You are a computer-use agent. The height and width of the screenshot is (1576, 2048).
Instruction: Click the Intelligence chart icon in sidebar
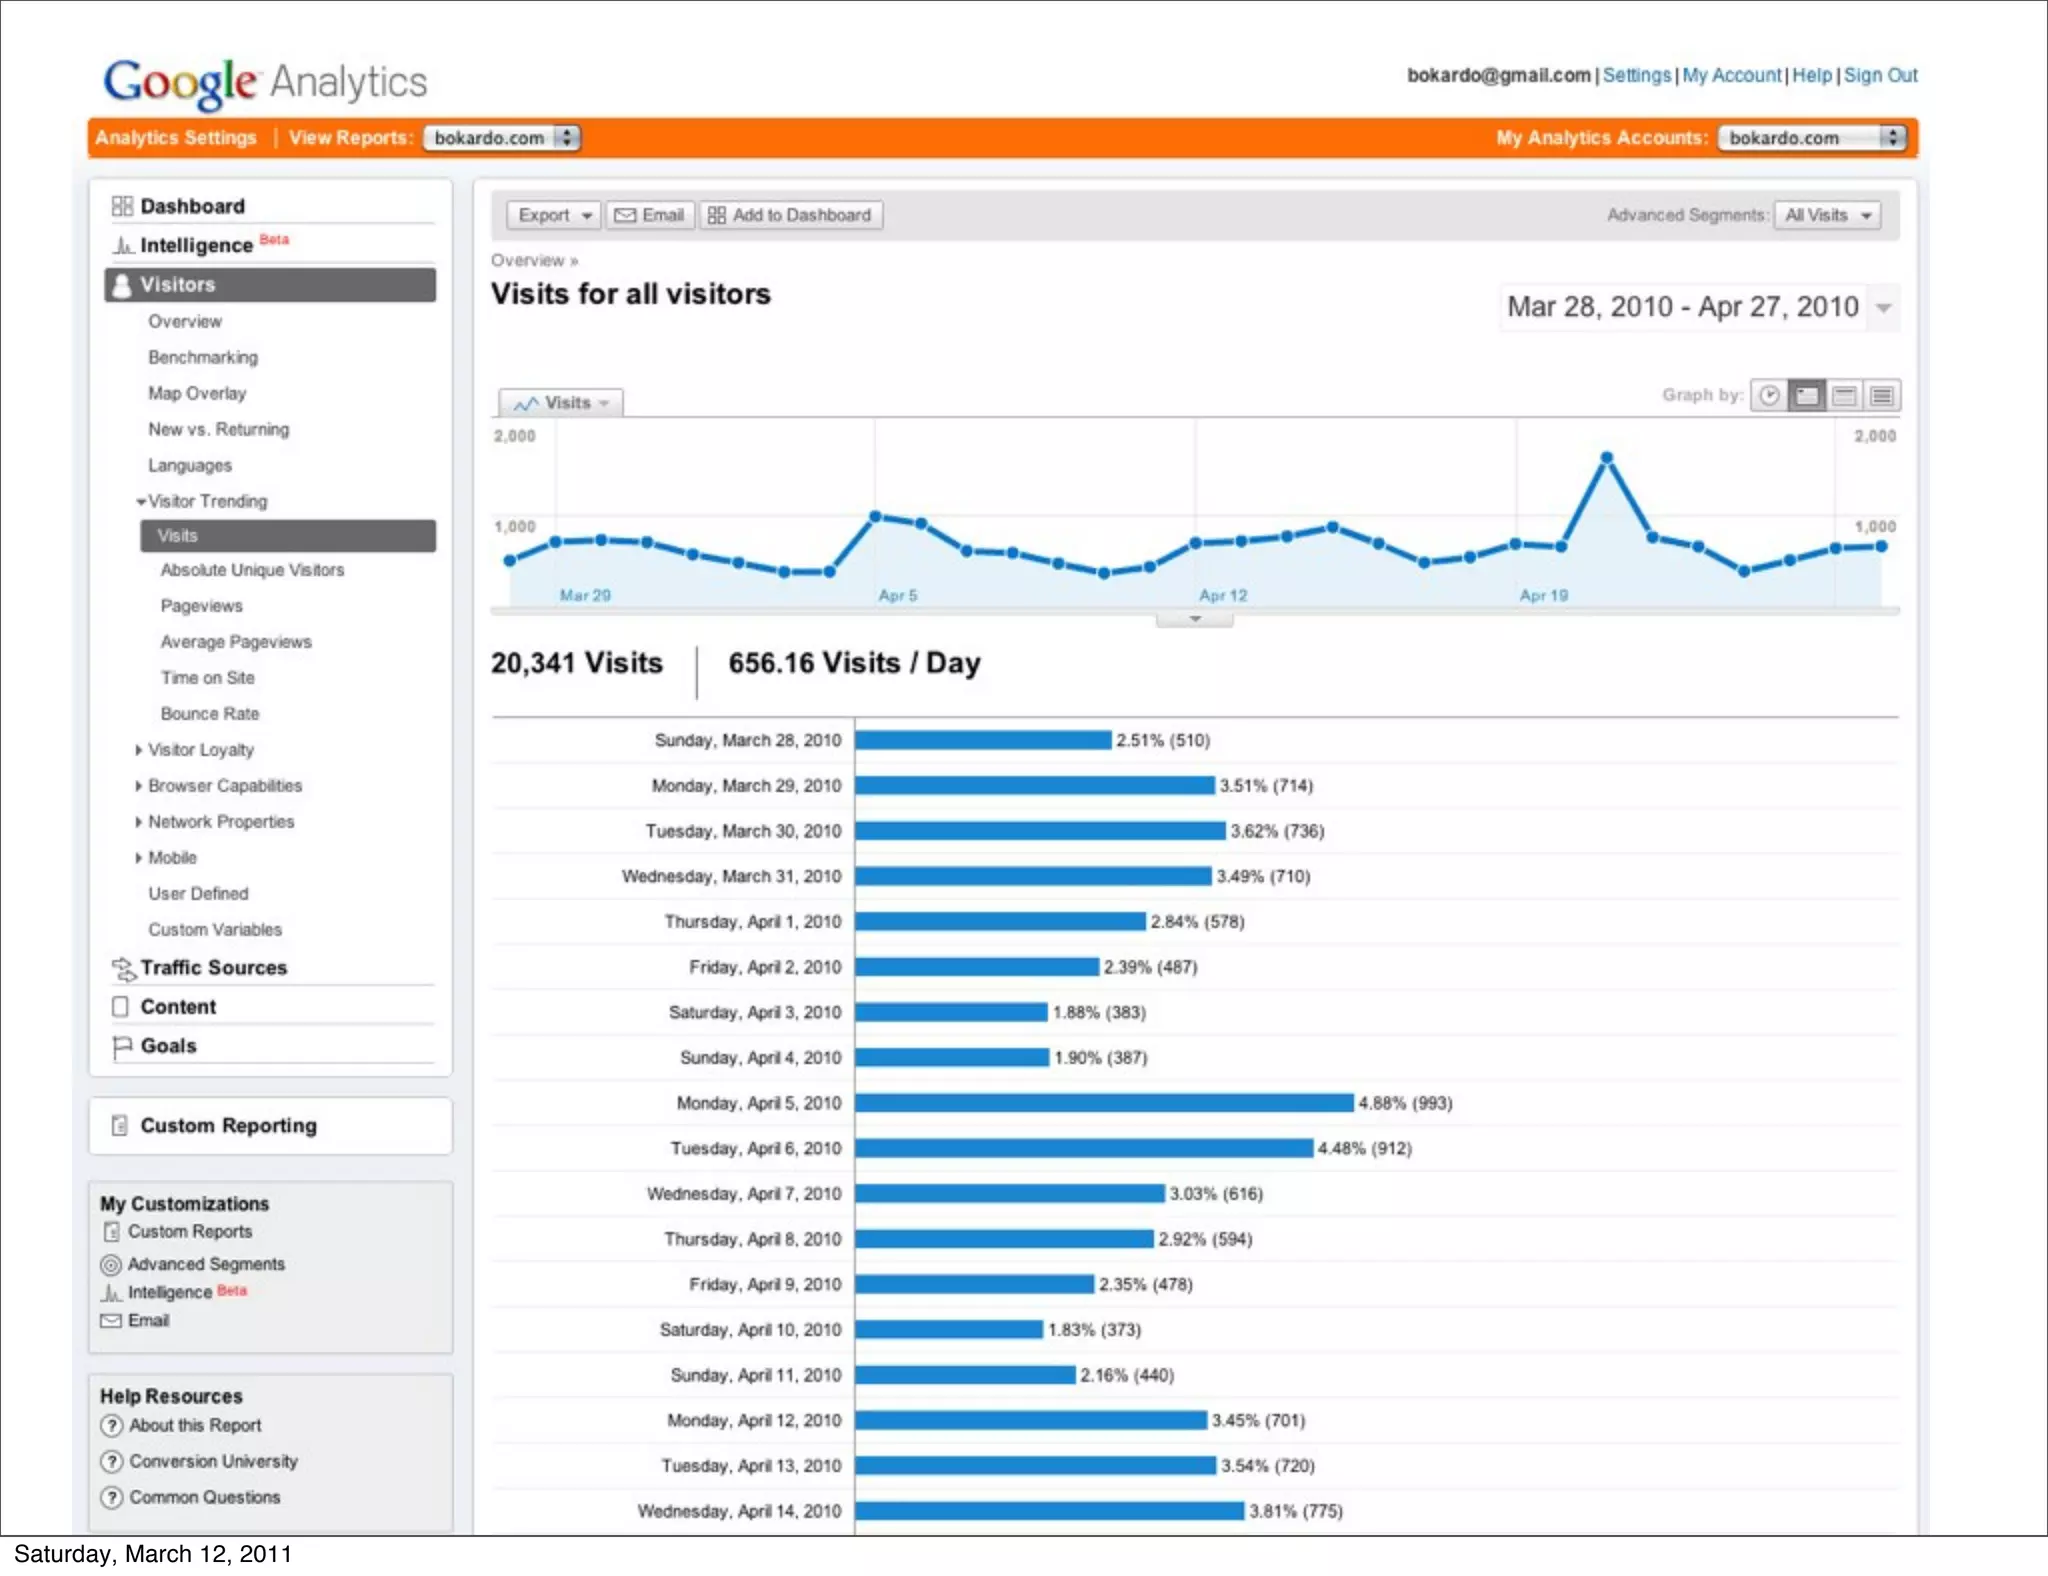click(122, 246)
